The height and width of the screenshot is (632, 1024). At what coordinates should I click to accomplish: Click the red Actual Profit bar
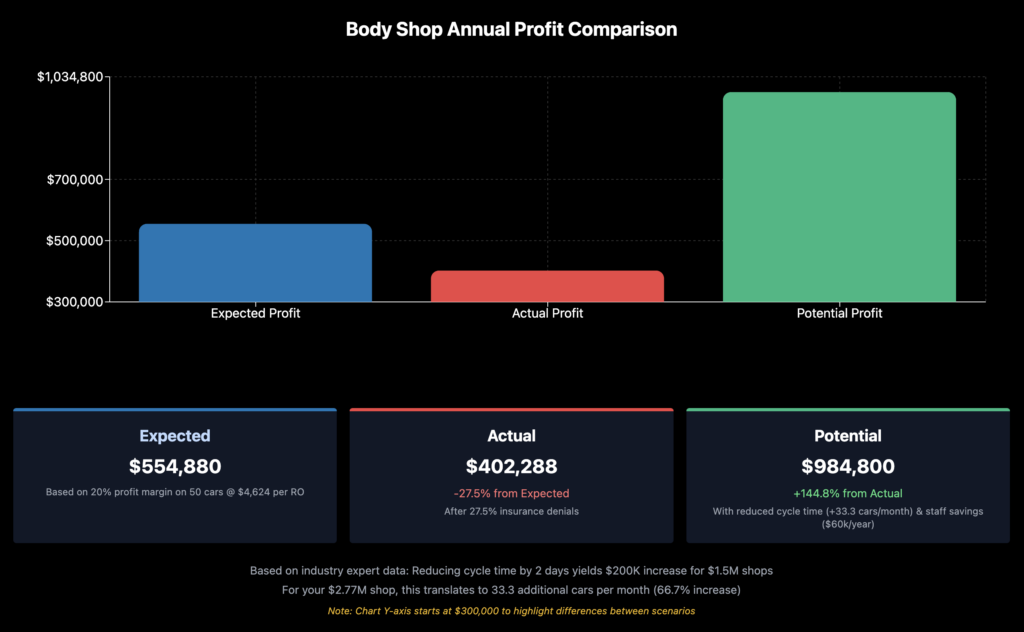(x=547, y=286)
